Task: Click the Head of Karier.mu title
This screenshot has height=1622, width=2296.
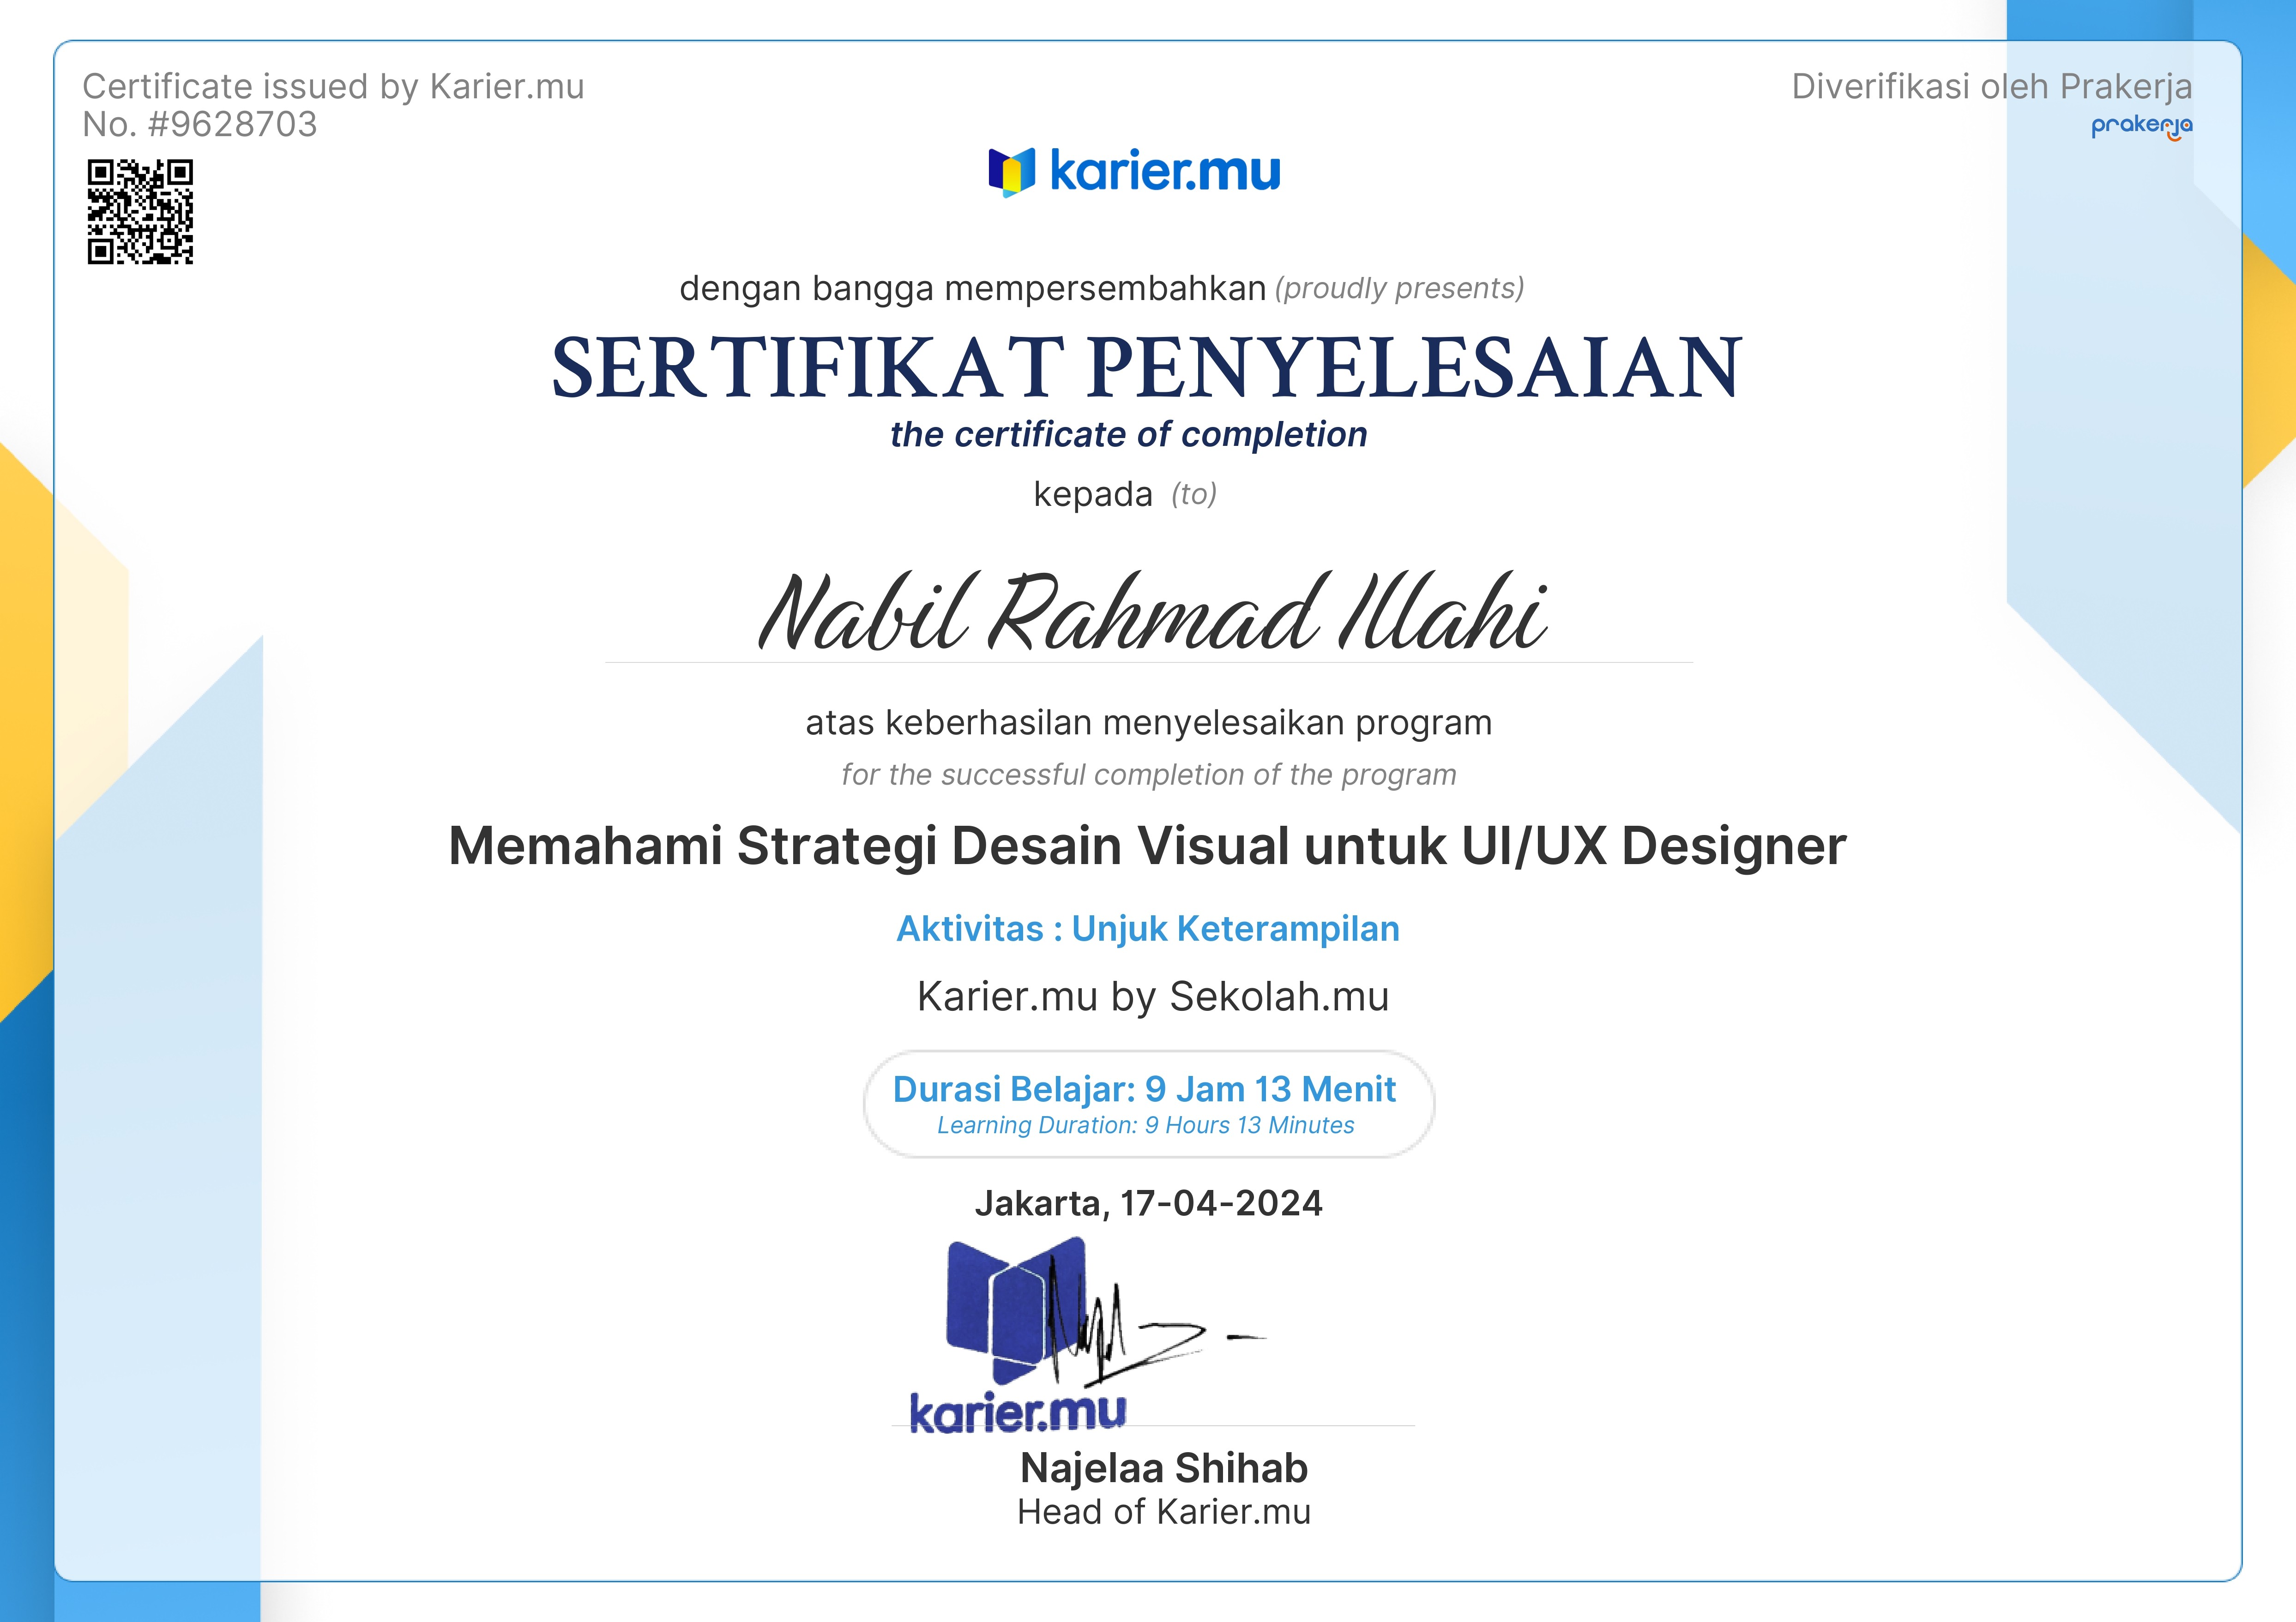Action: [x=1163, y=1512]
